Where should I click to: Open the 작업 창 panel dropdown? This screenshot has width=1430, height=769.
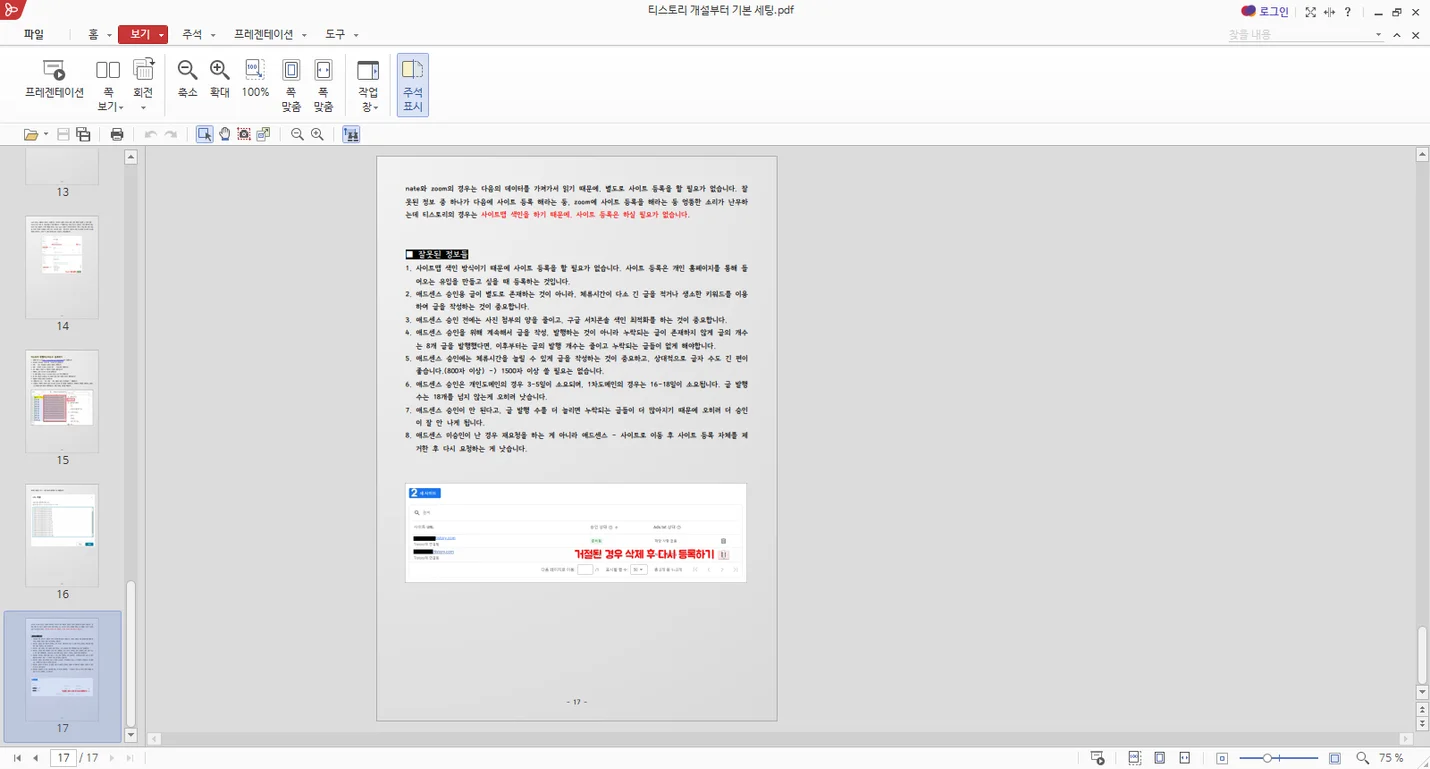(368, 85)
